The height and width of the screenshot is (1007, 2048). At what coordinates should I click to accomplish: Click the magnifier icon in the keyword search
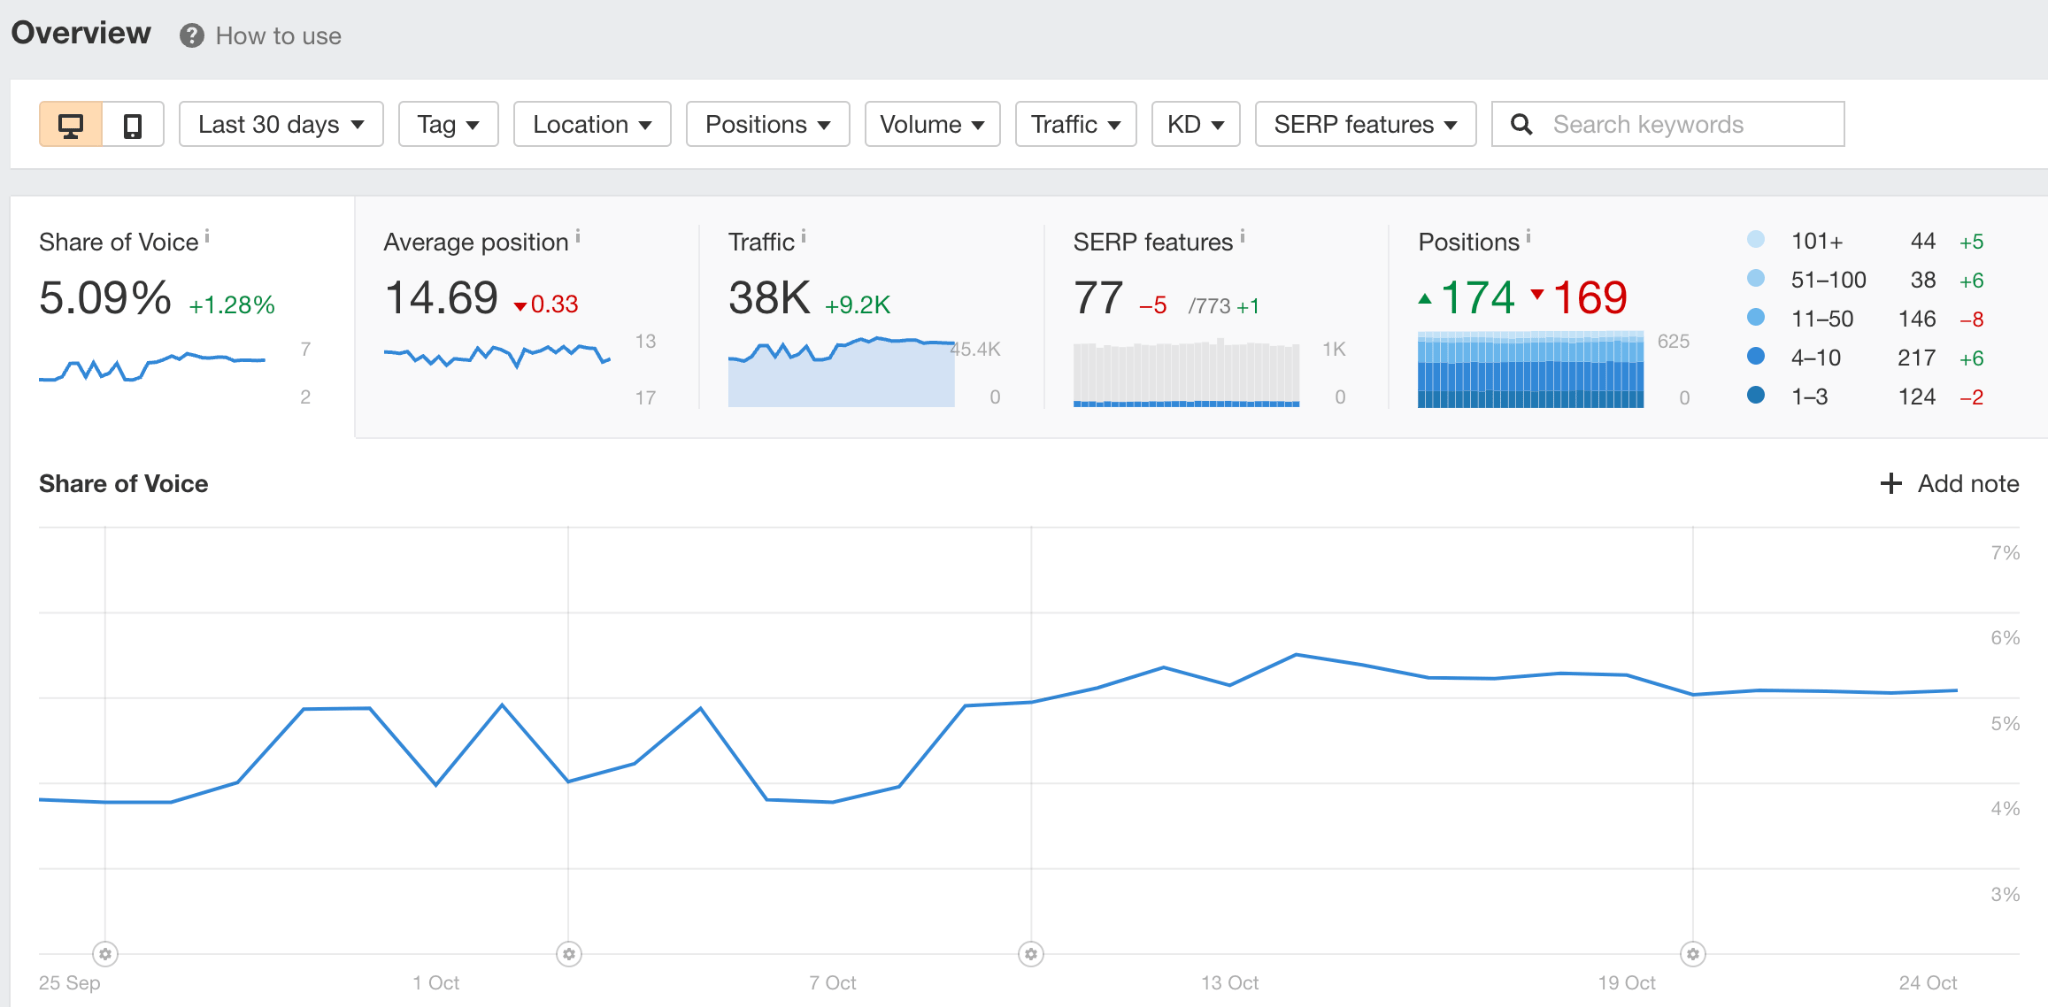click(1522, 124)
